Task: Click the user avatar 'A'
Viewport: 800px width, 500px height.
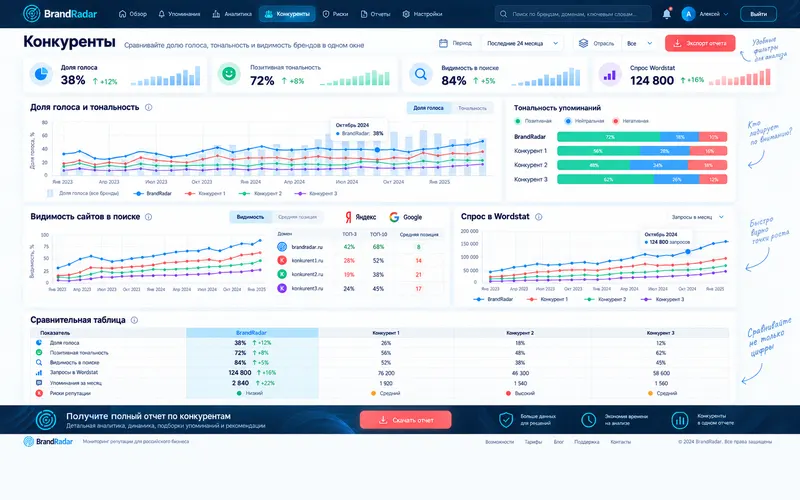Action: tap(688, 14)
